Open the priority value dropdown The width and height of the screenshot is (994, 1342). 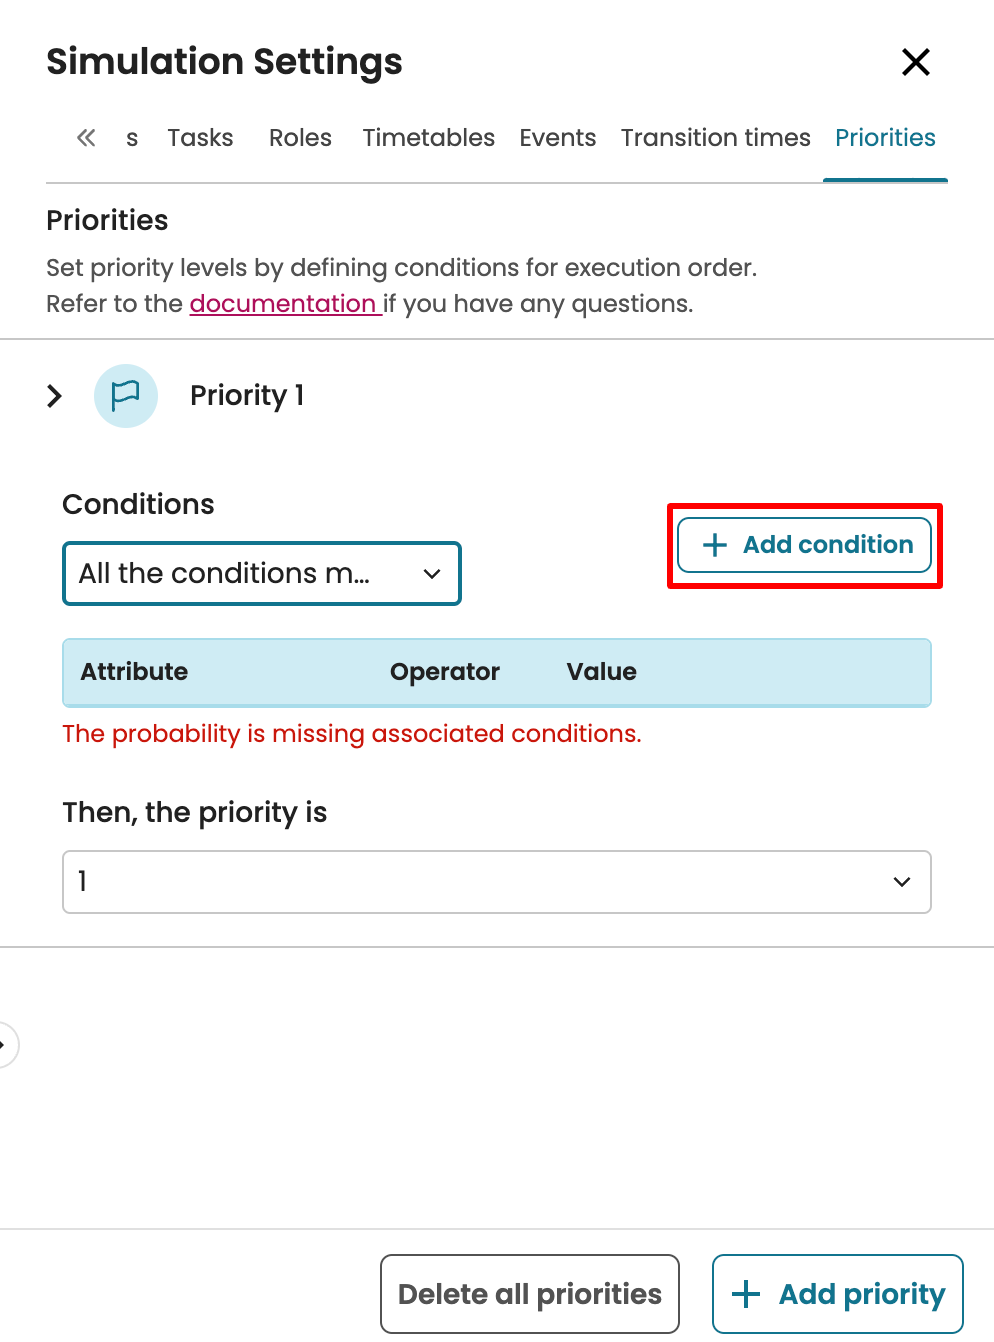[x=497, y=882]
